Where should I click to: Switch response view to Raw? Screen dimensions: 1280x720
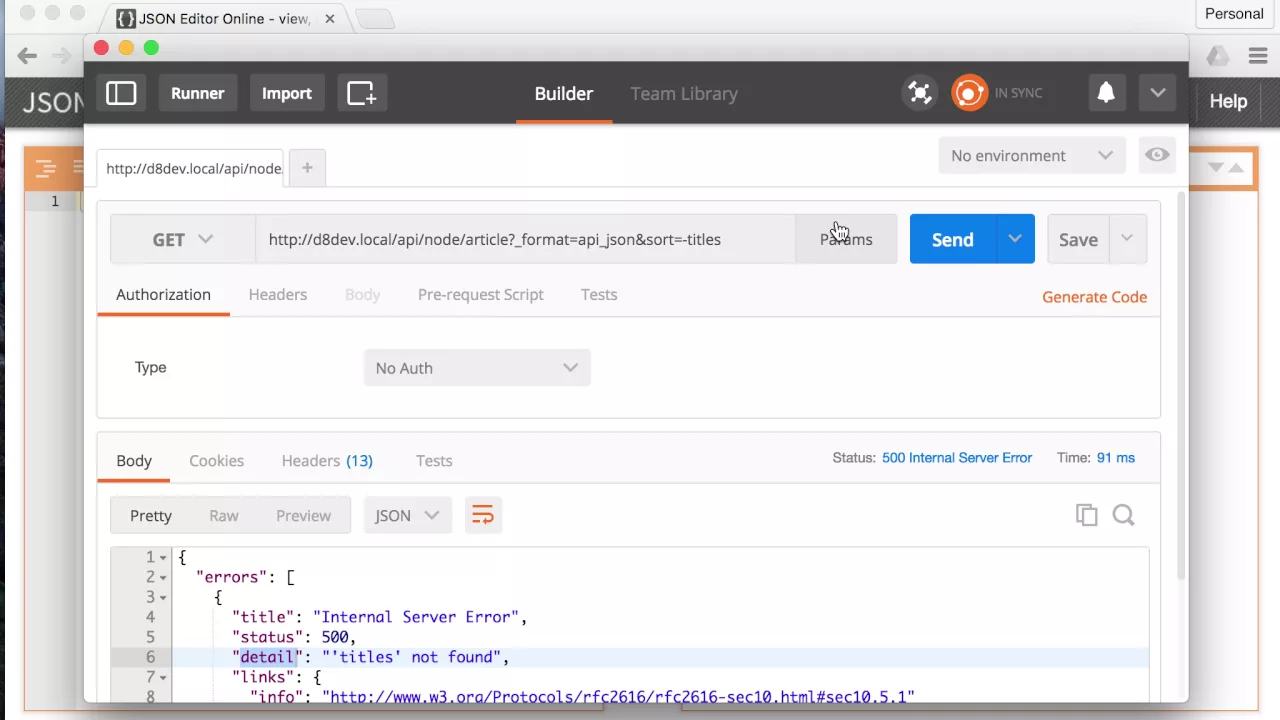[224, 515]
